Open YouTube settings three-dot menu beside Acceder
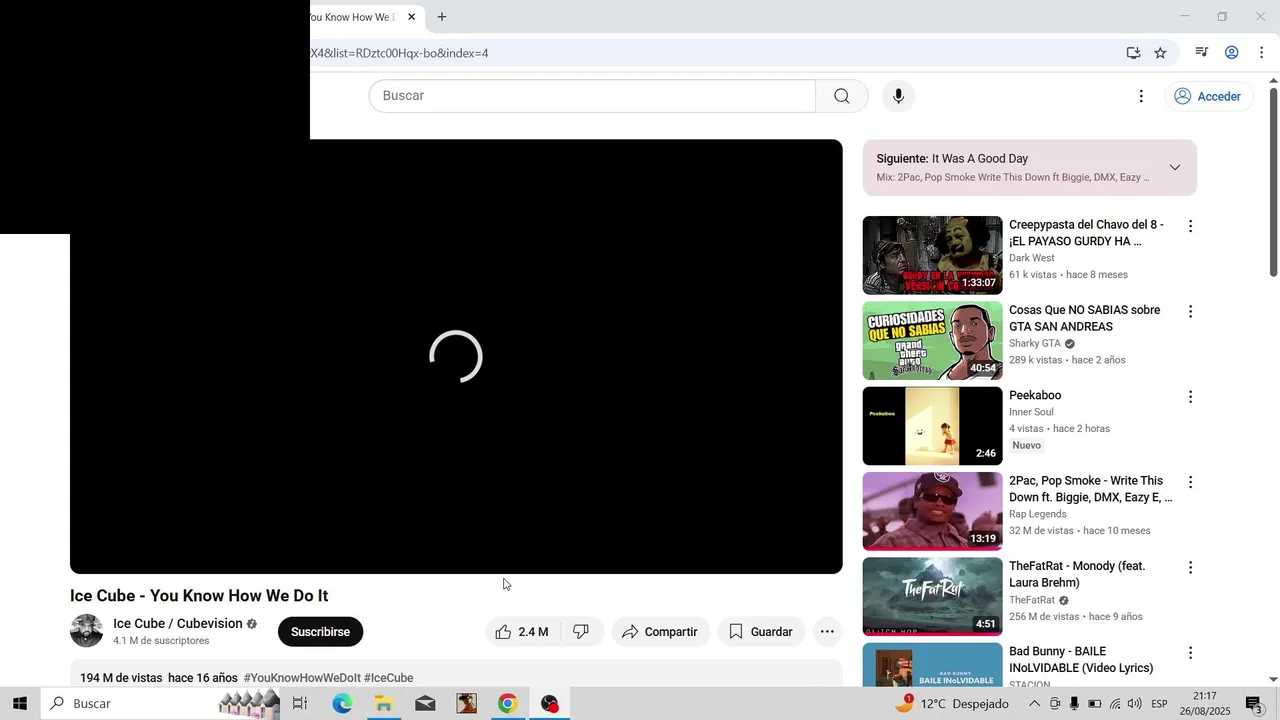This screenshot has width=1280, height=720. tap(1141, 96)
